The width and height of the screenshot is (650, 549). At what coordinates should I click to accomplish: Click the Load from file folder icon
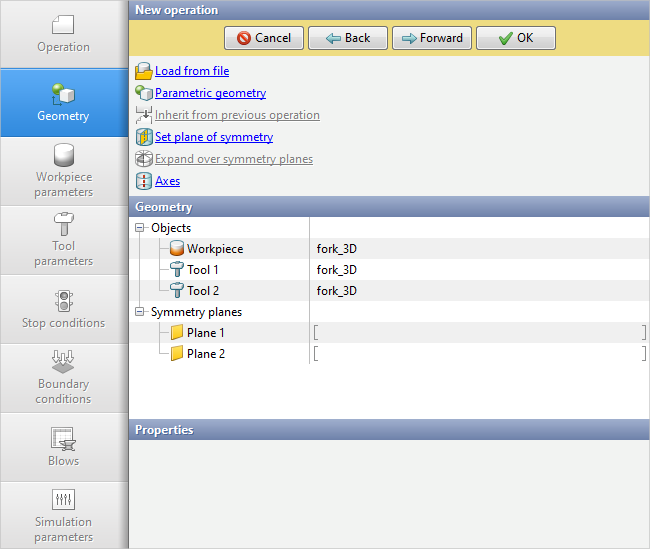(x=143, y=72)
